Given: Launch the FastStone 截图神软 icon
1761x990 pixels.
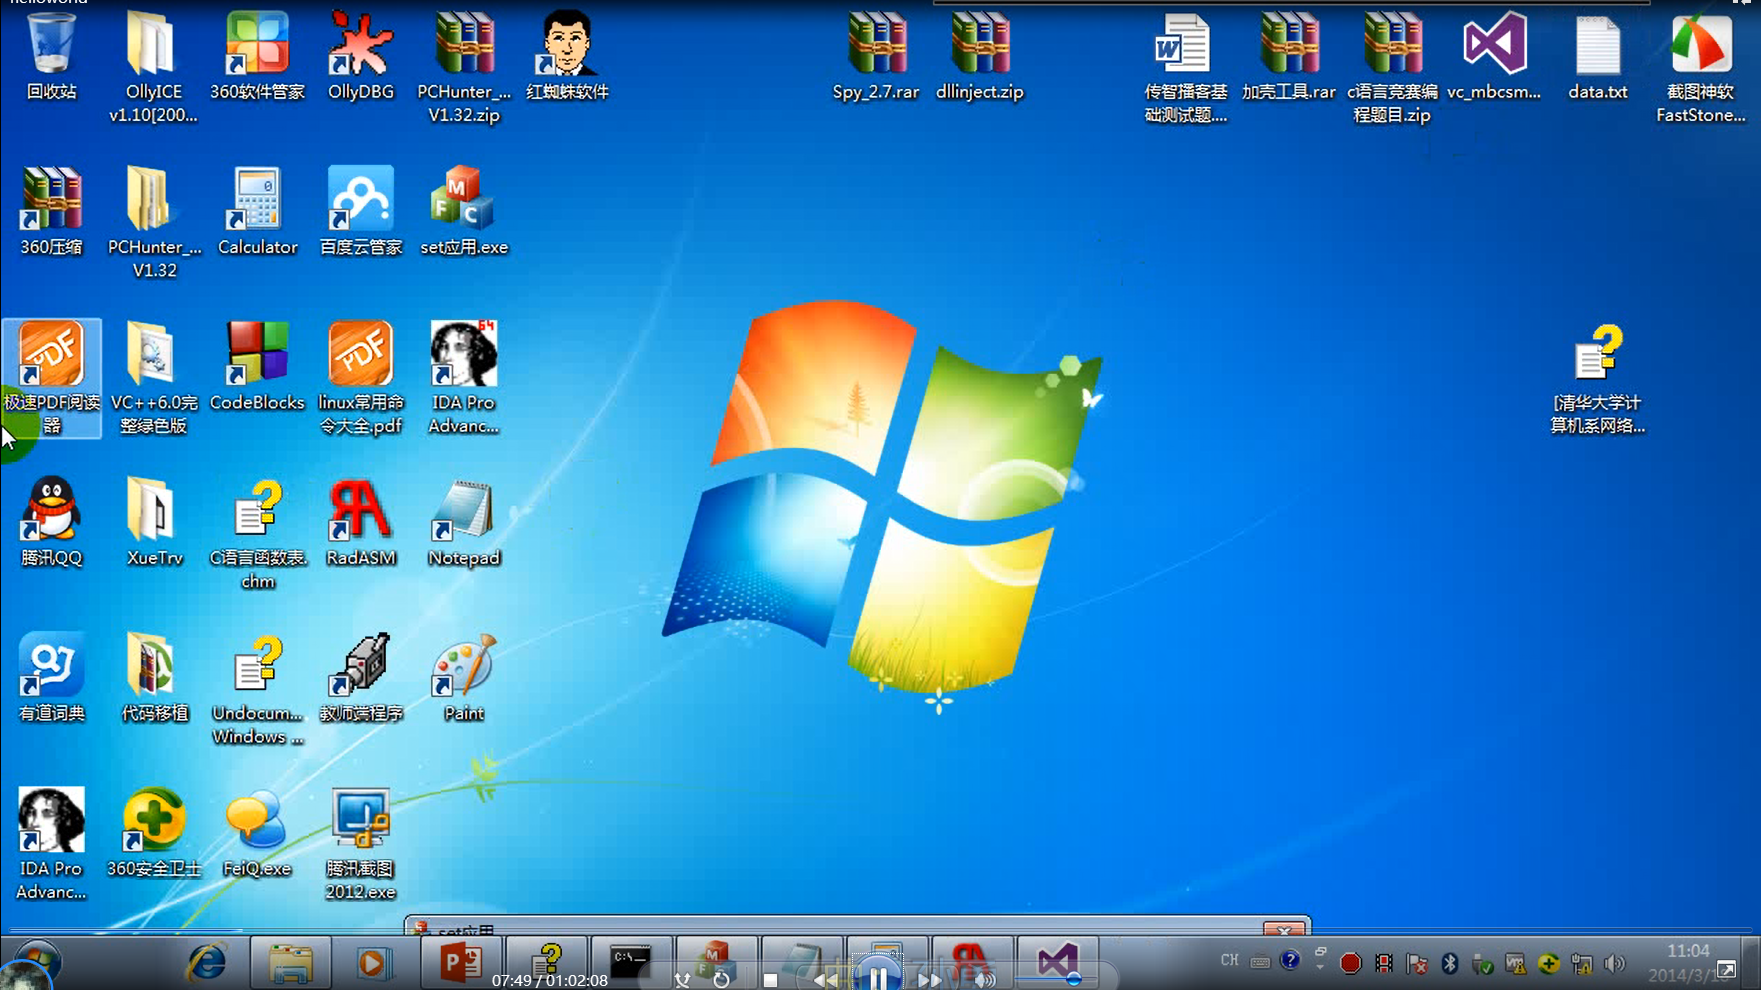Looking at the screenshot, I should (1701, 66).
